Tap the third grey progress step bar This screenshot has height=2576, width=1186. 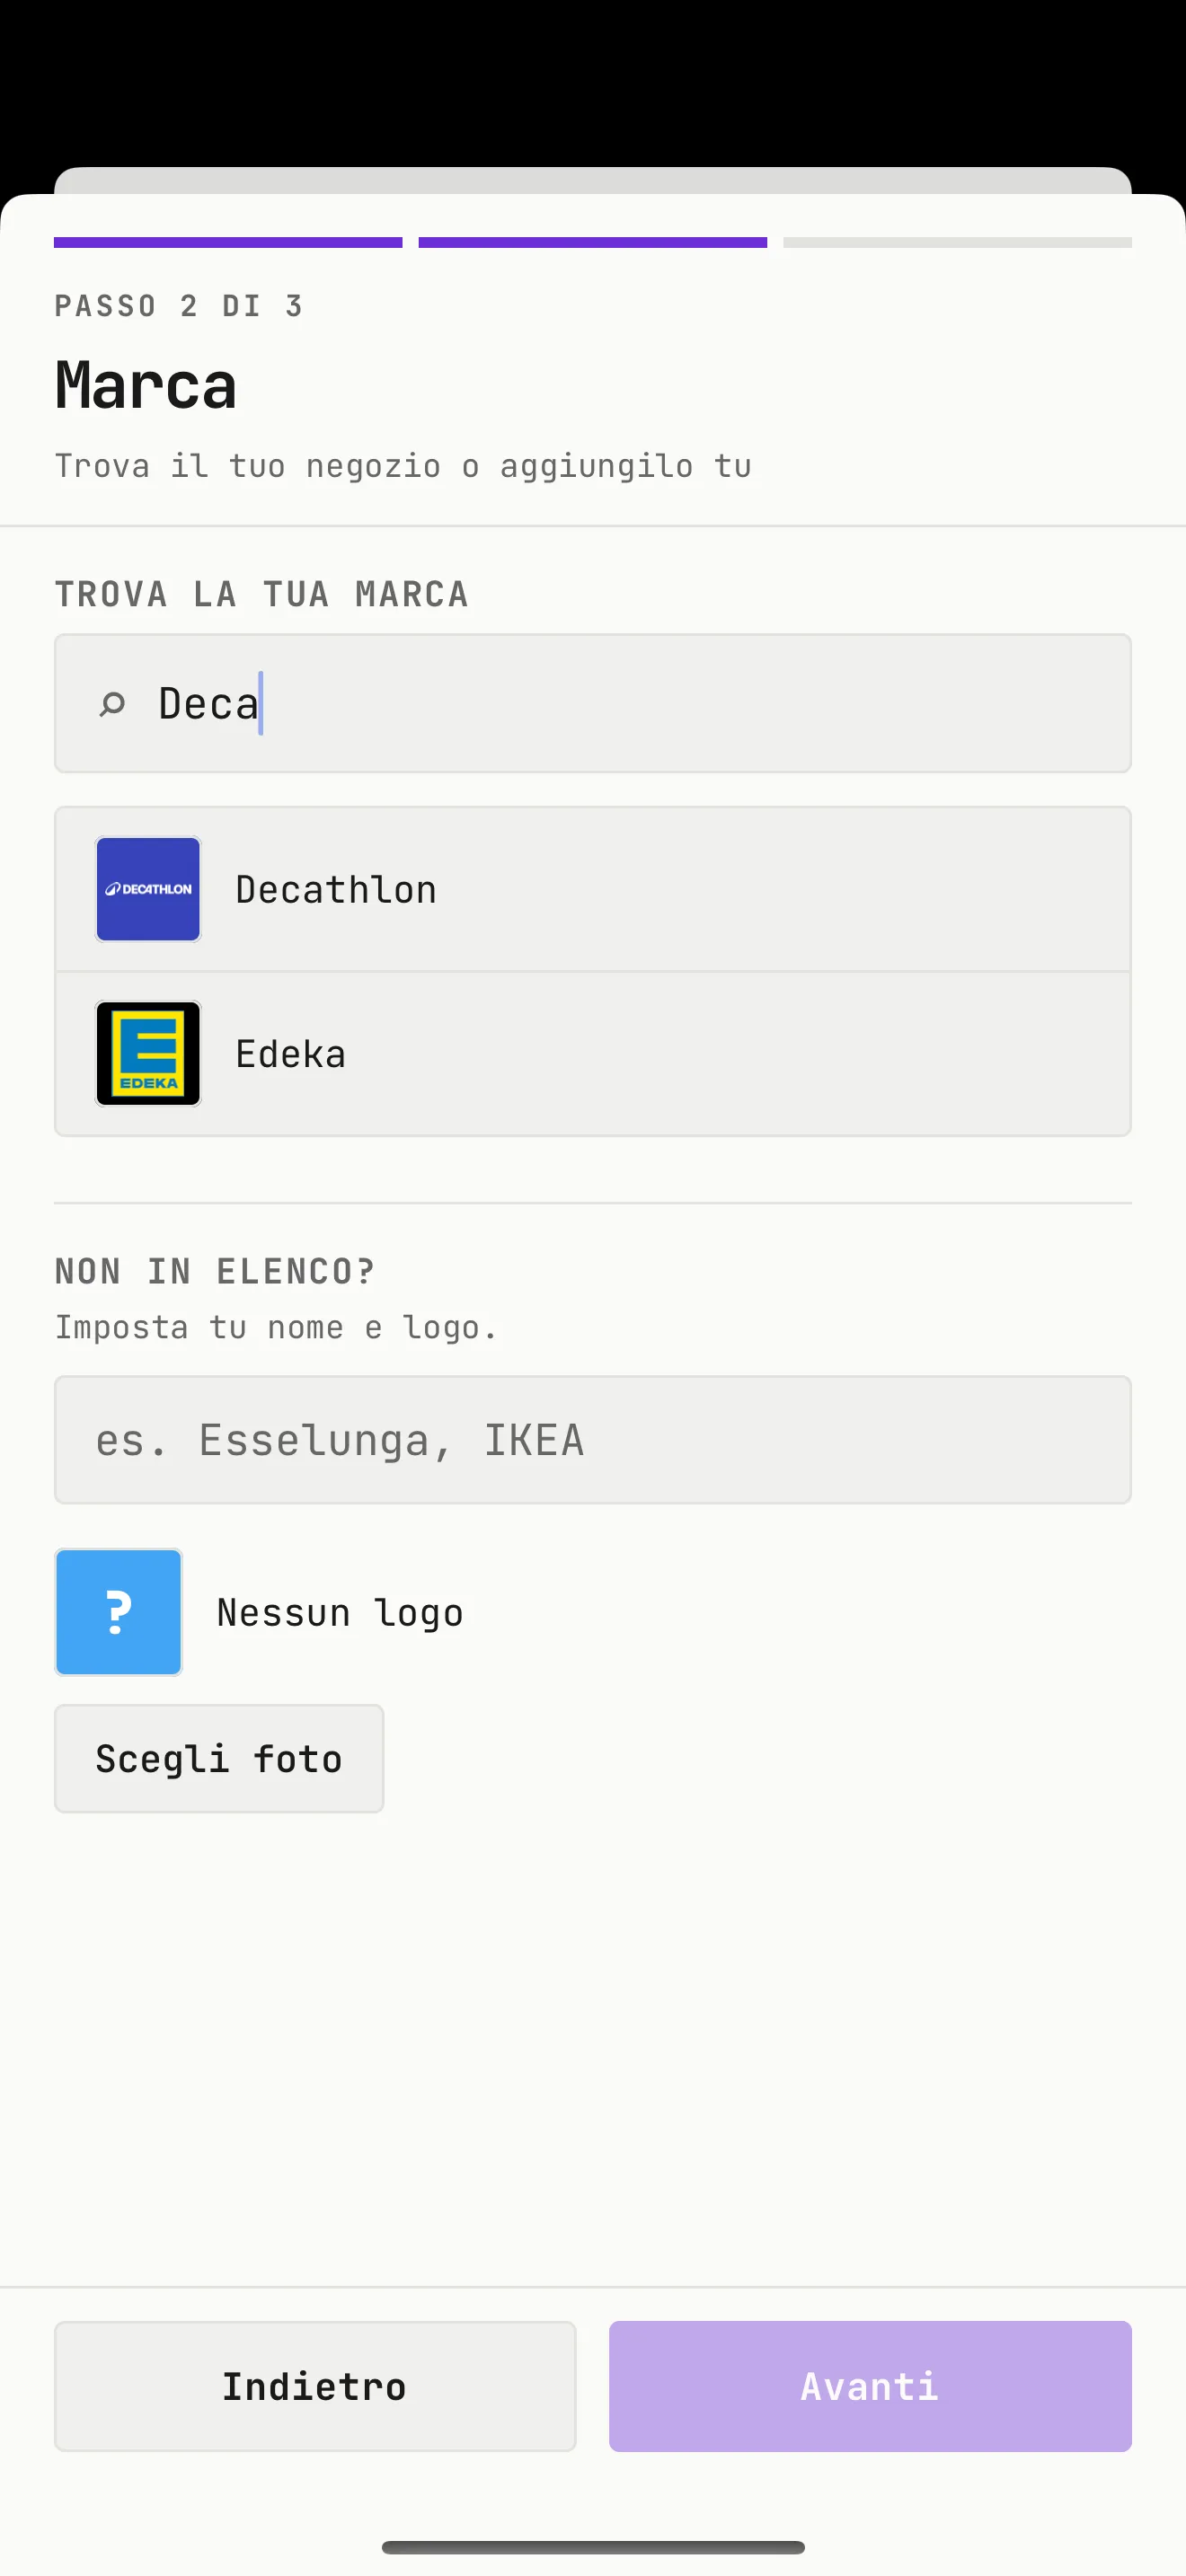[958, 242]
